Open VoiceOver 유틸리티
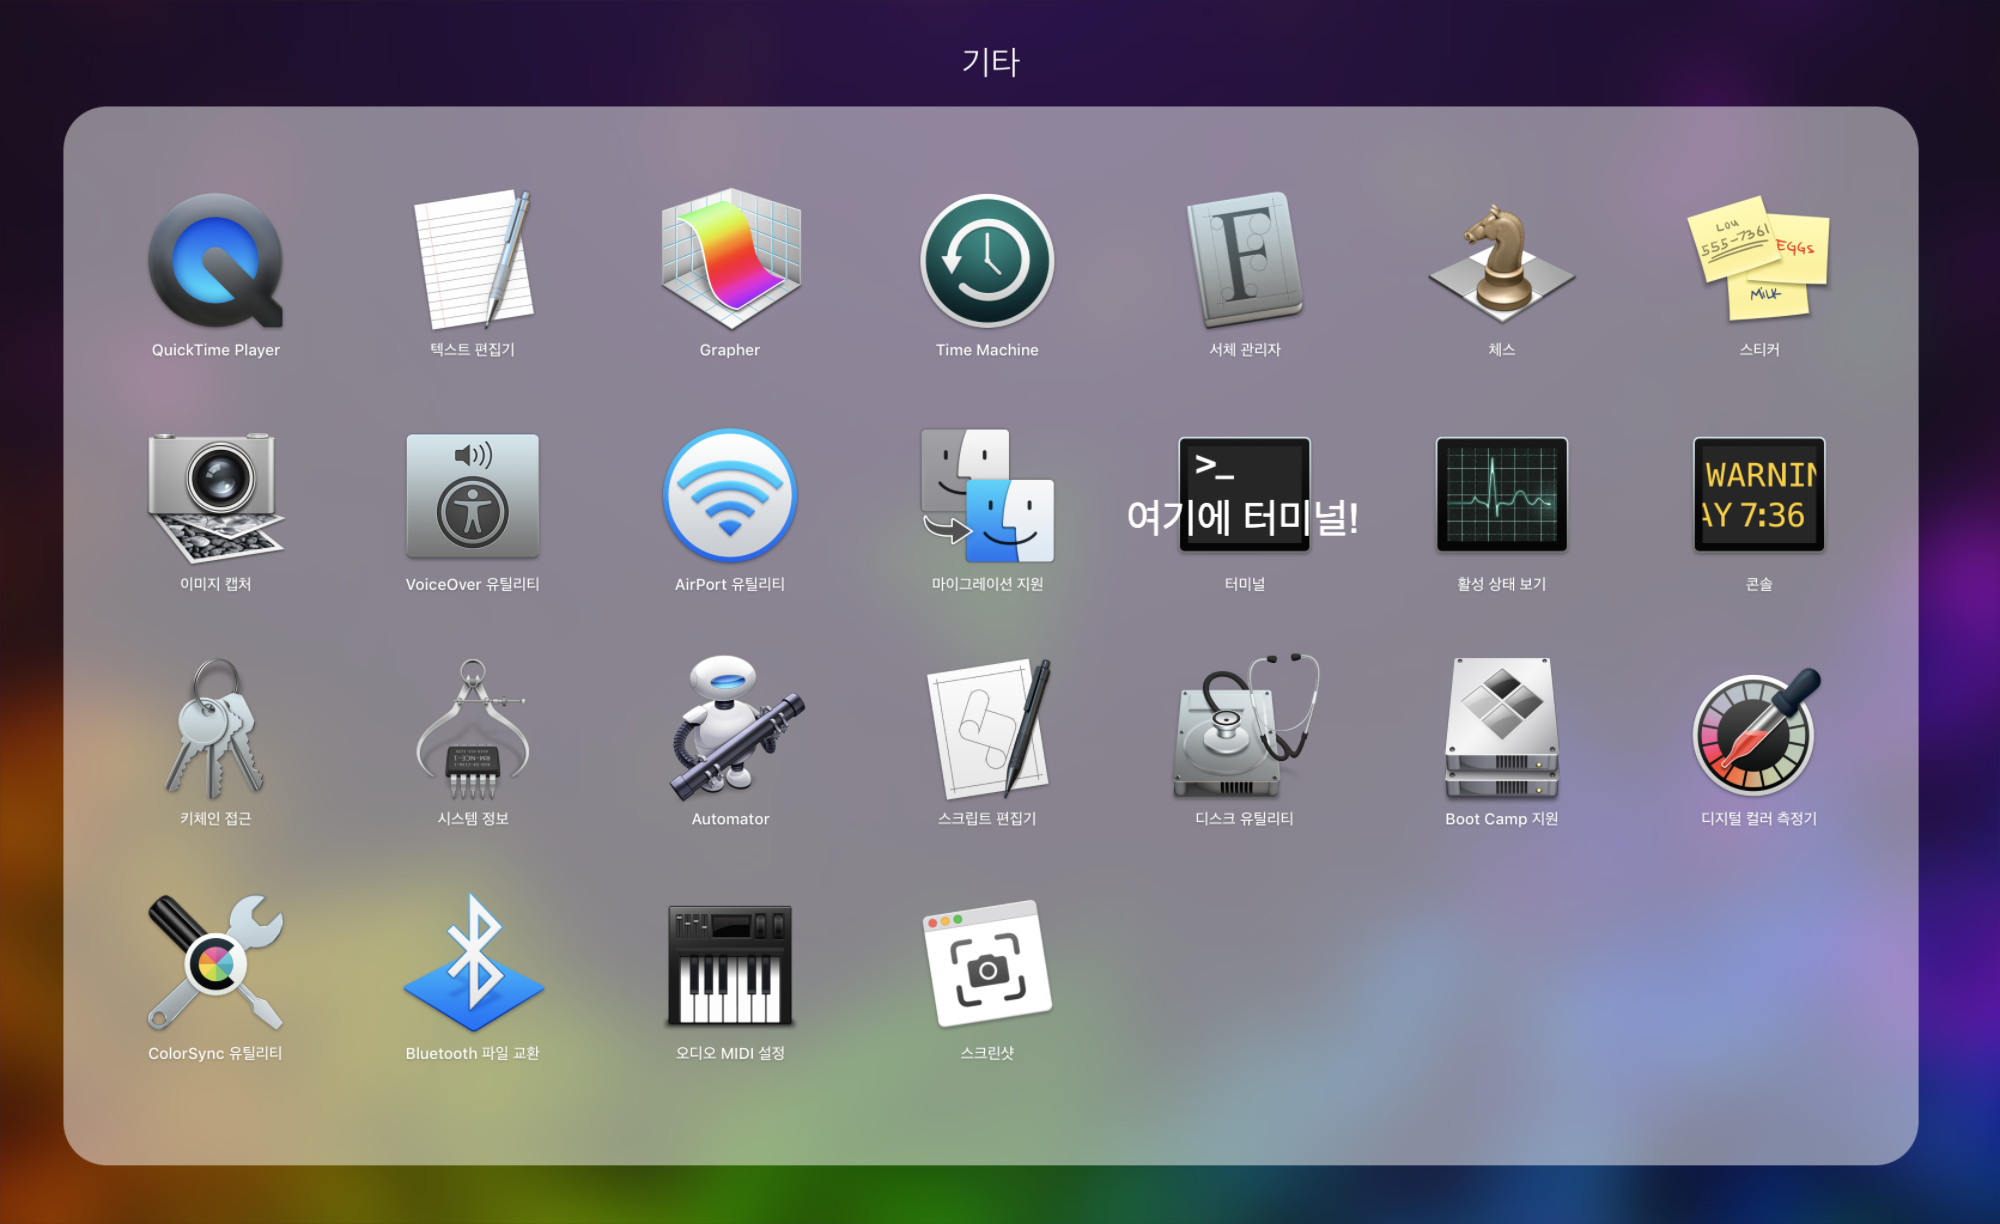This screenshot has height=1224, width=2000. point(473,497)
